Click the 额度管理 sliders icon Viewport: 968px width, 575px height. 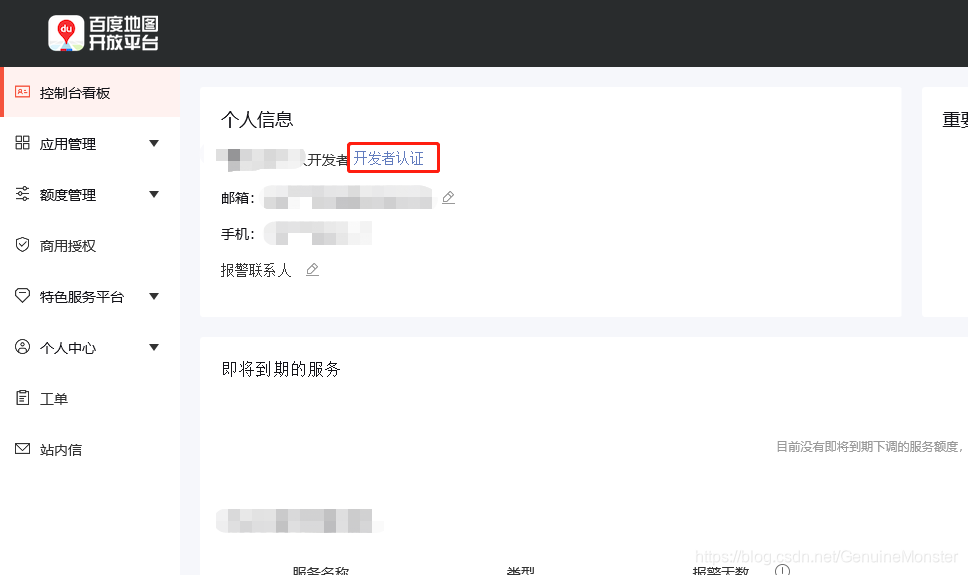click(22, 194)
